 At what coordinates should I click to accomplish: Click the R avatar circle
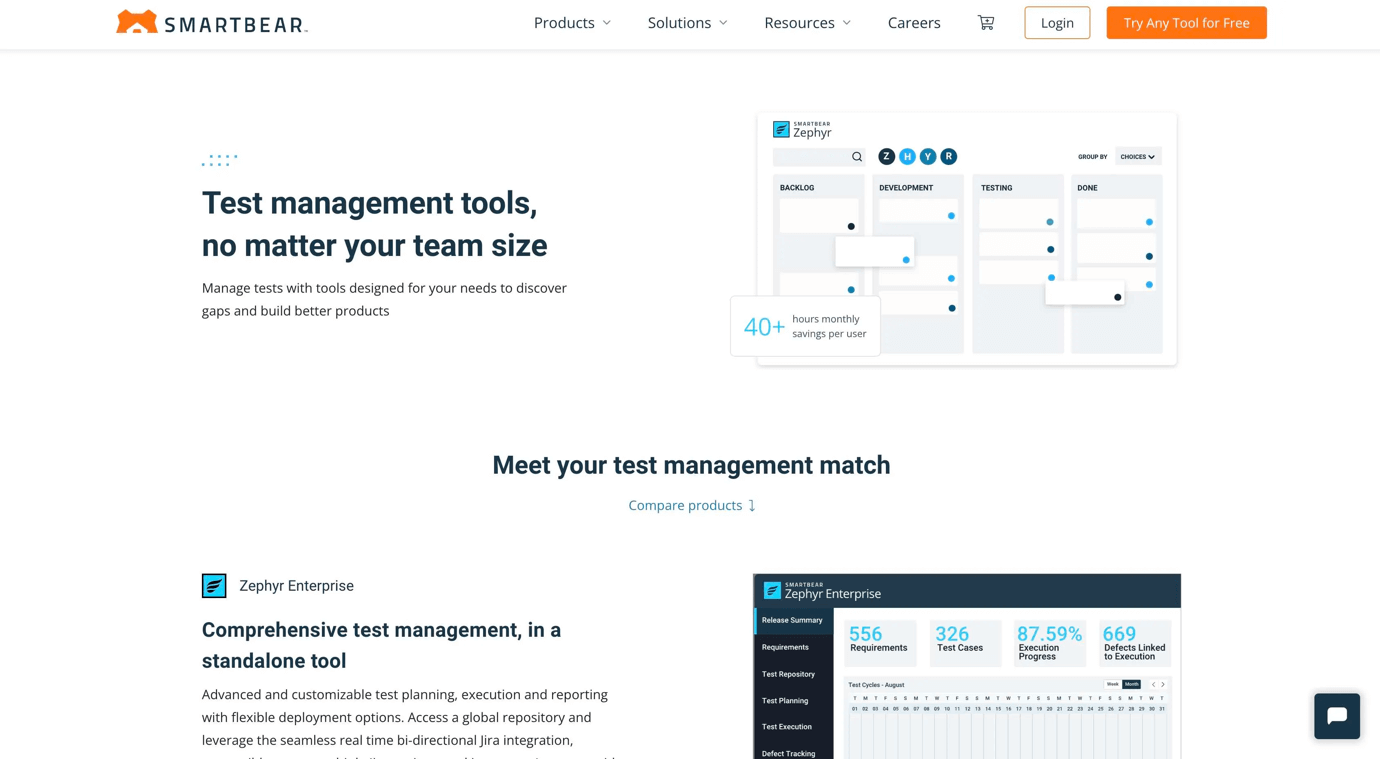click(949, 157)
